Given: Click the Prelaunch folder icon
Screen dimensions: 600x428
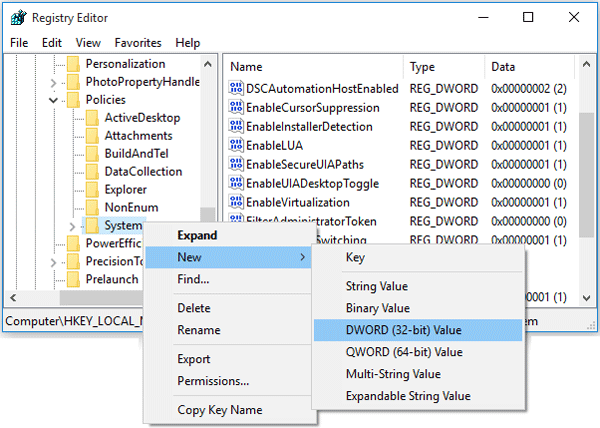Looking at the screenshot, I should pos(72,280).
